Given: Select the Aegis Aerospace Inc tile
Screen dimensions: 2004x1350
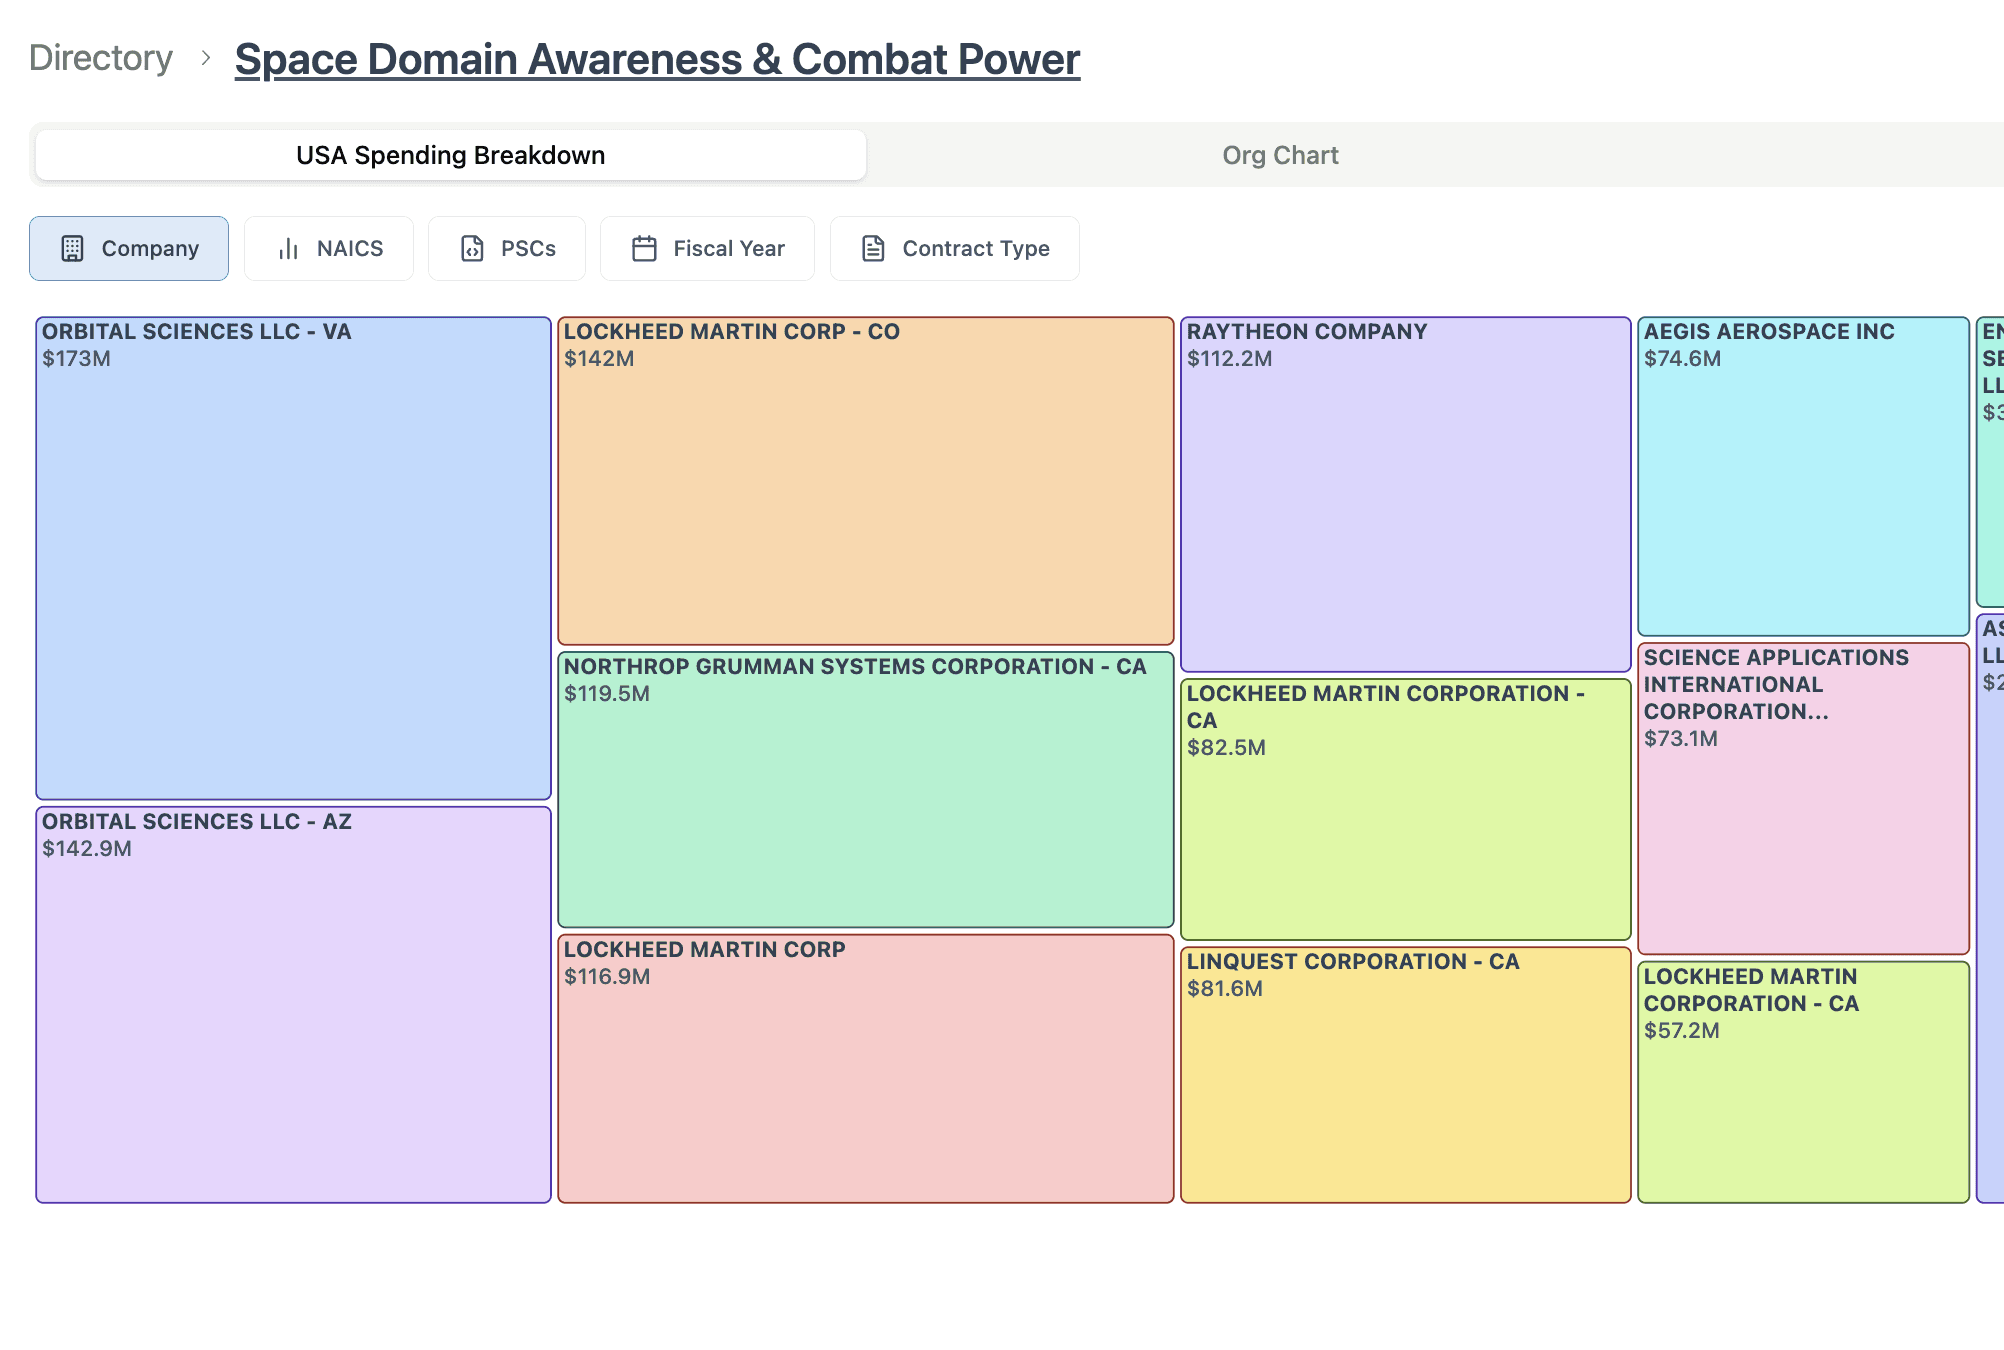Looking at the screenshot, I should click(1803, 476).
